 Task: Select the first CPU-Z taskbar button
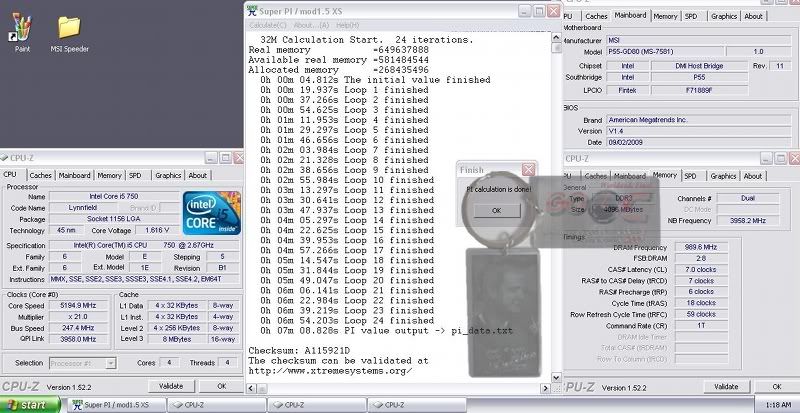(216, 405)
